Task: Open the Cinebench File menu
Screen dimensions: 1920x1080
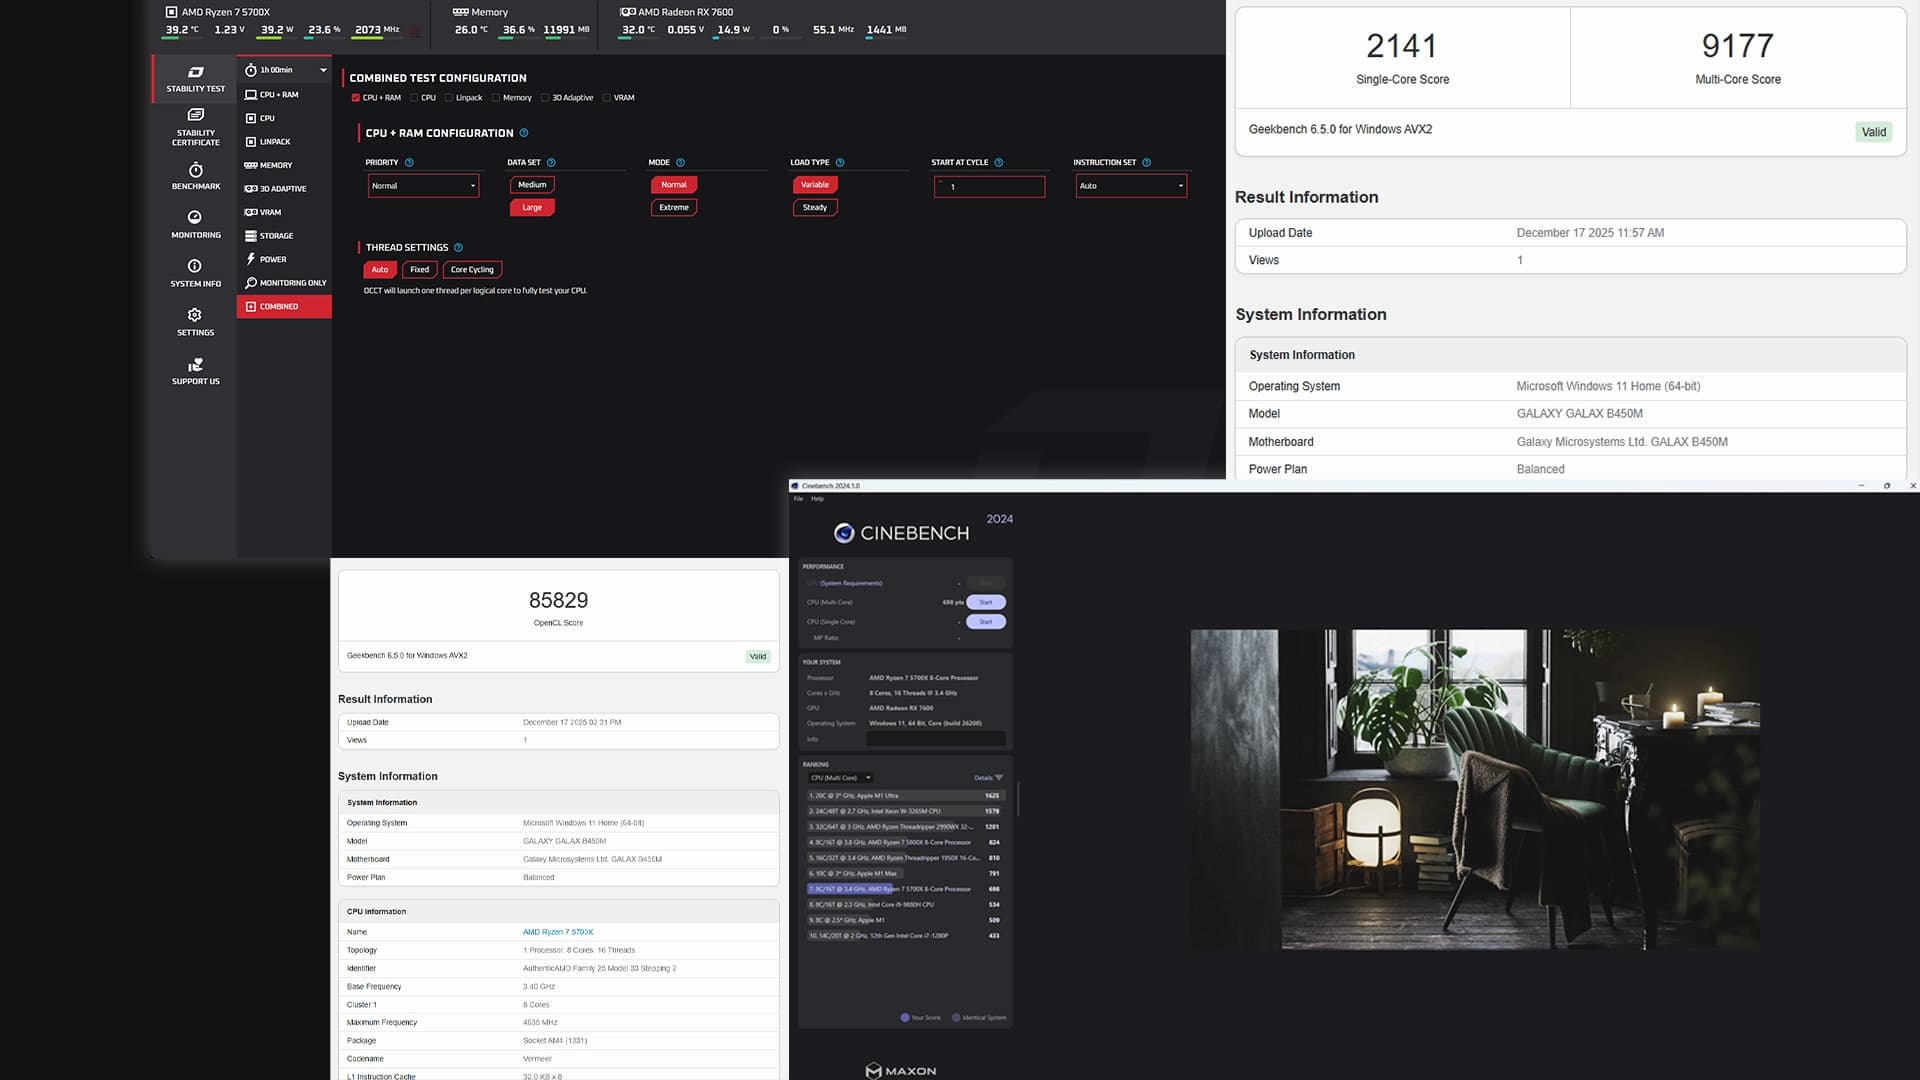Action: click(798, 499)
